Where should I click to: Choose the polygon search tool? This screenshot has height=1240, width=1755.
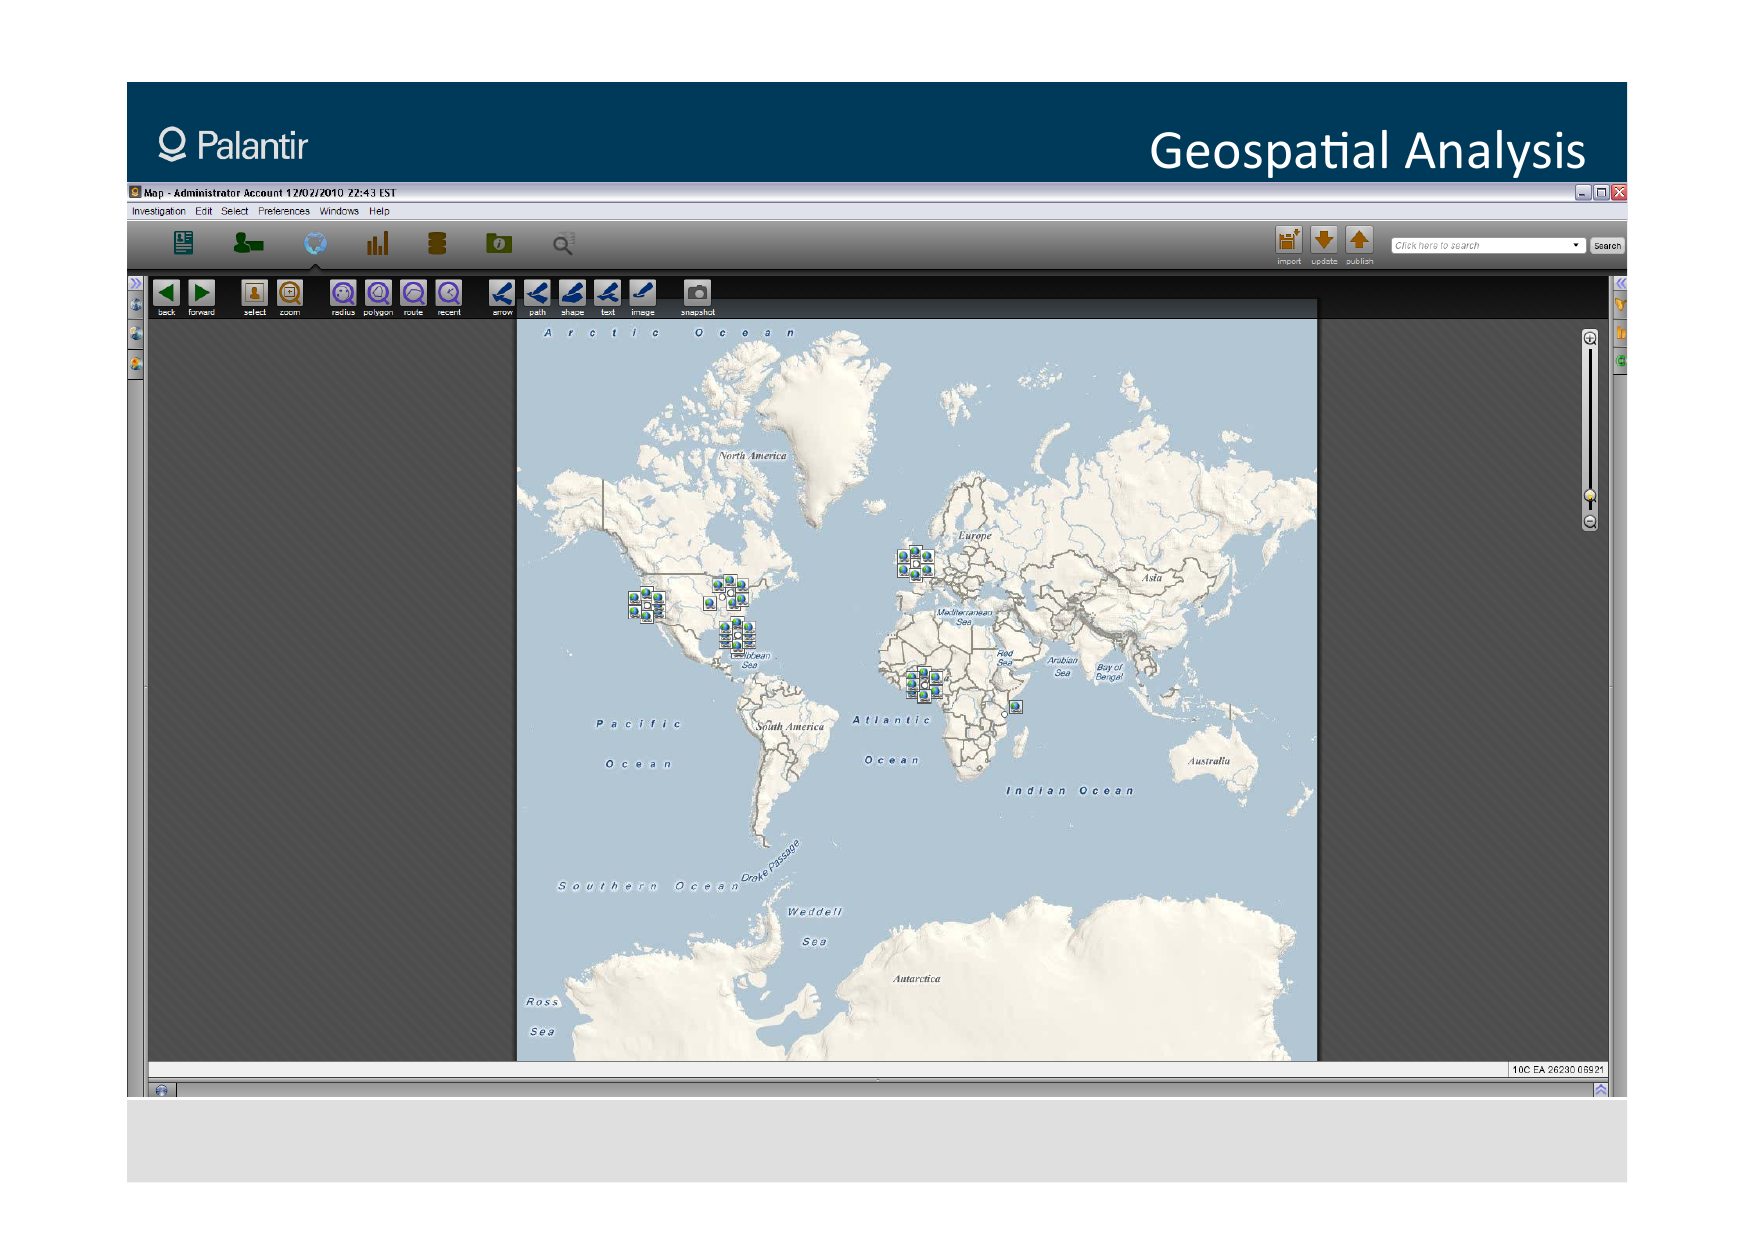point(378,293)
